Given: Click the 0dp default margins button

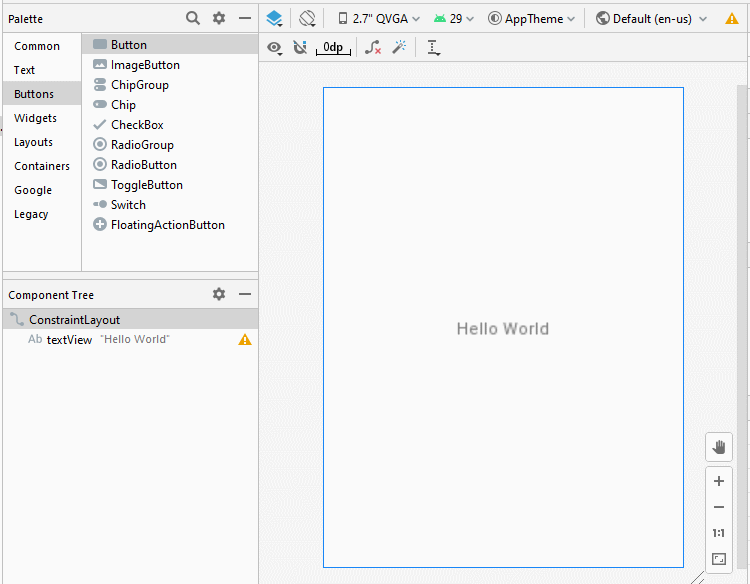Looking at the screenshot, I should [333, 47].
